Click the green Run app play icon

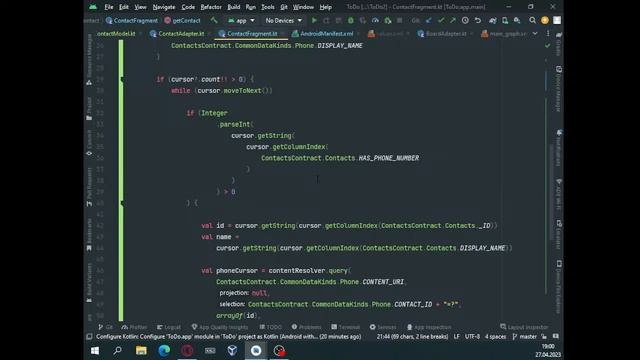click(314, 20)
